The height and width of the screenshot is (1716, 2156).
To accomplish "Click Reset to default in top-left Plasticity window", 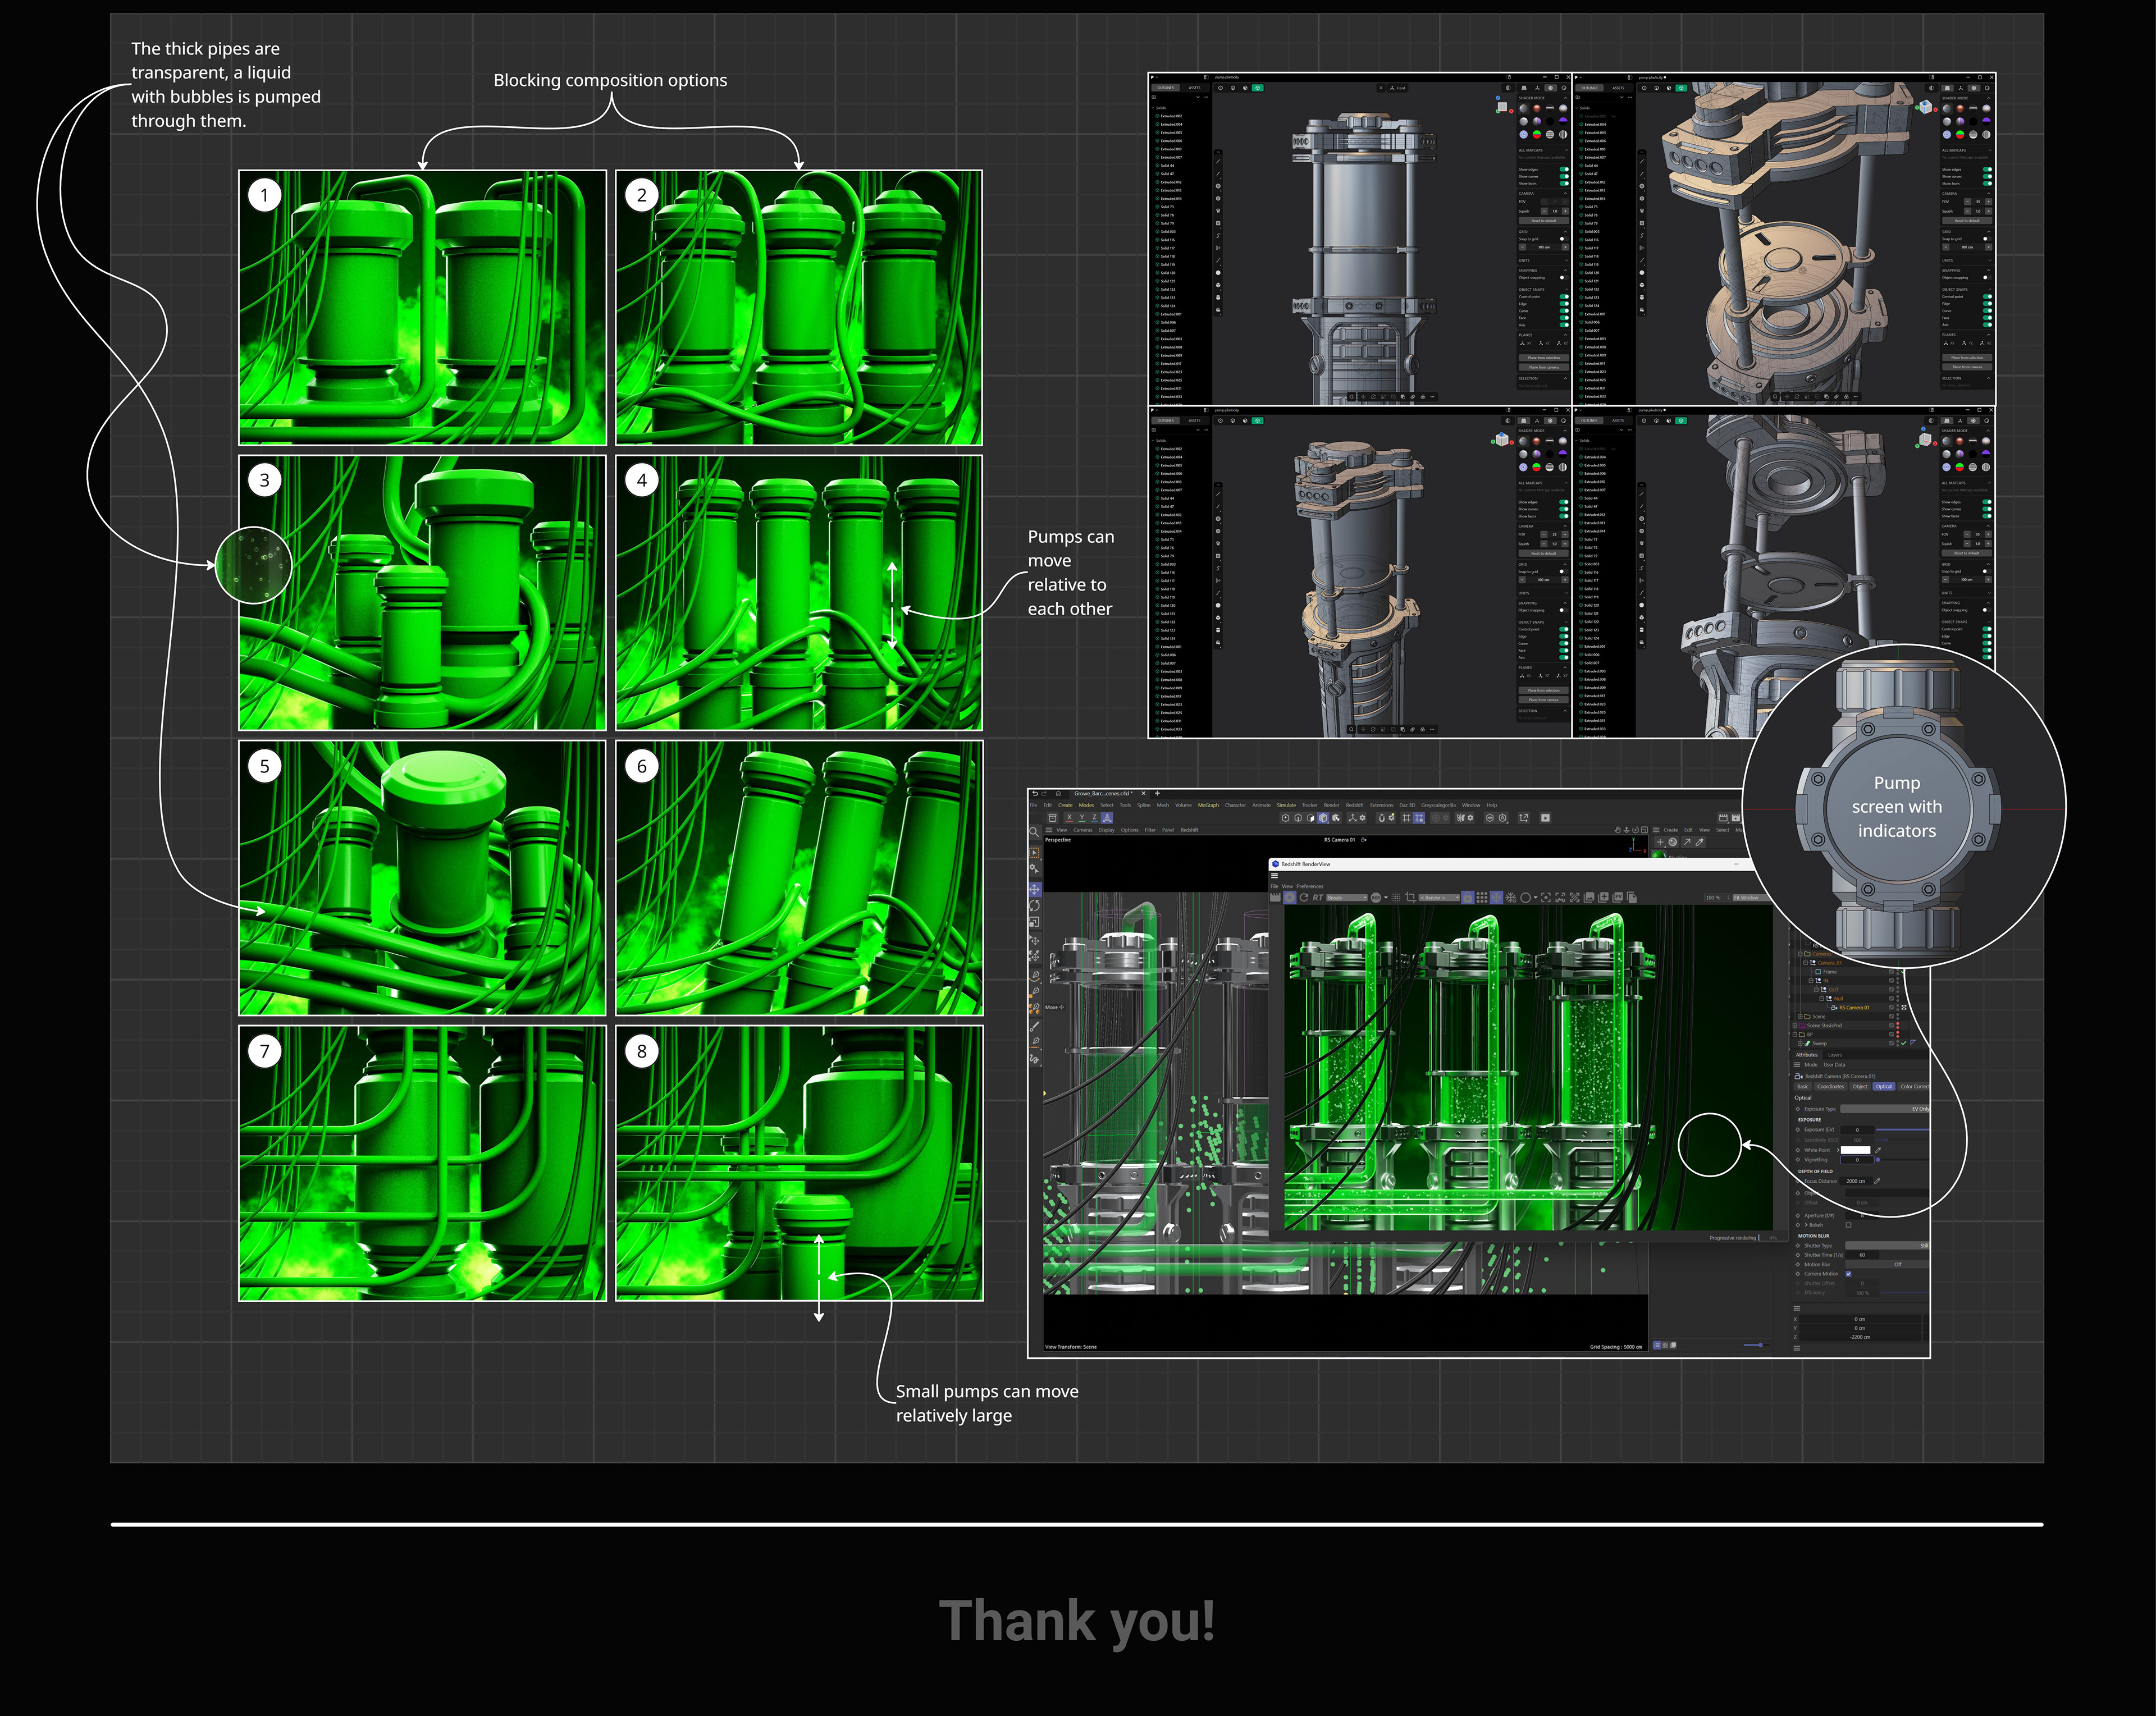I will tap(1544, 221).
